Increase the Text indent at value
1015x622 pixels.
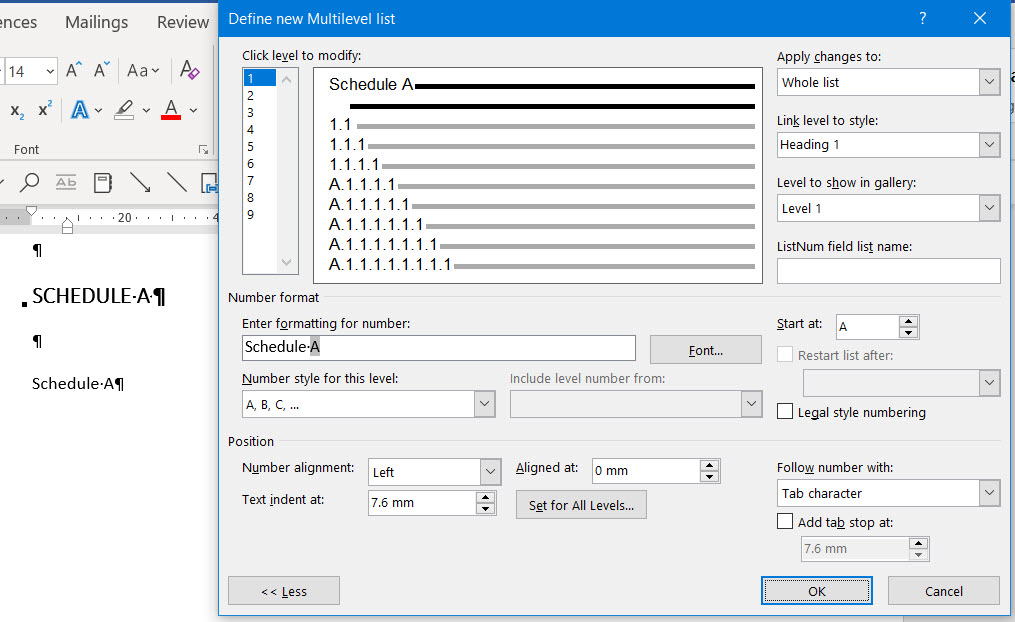click(485, 497)
